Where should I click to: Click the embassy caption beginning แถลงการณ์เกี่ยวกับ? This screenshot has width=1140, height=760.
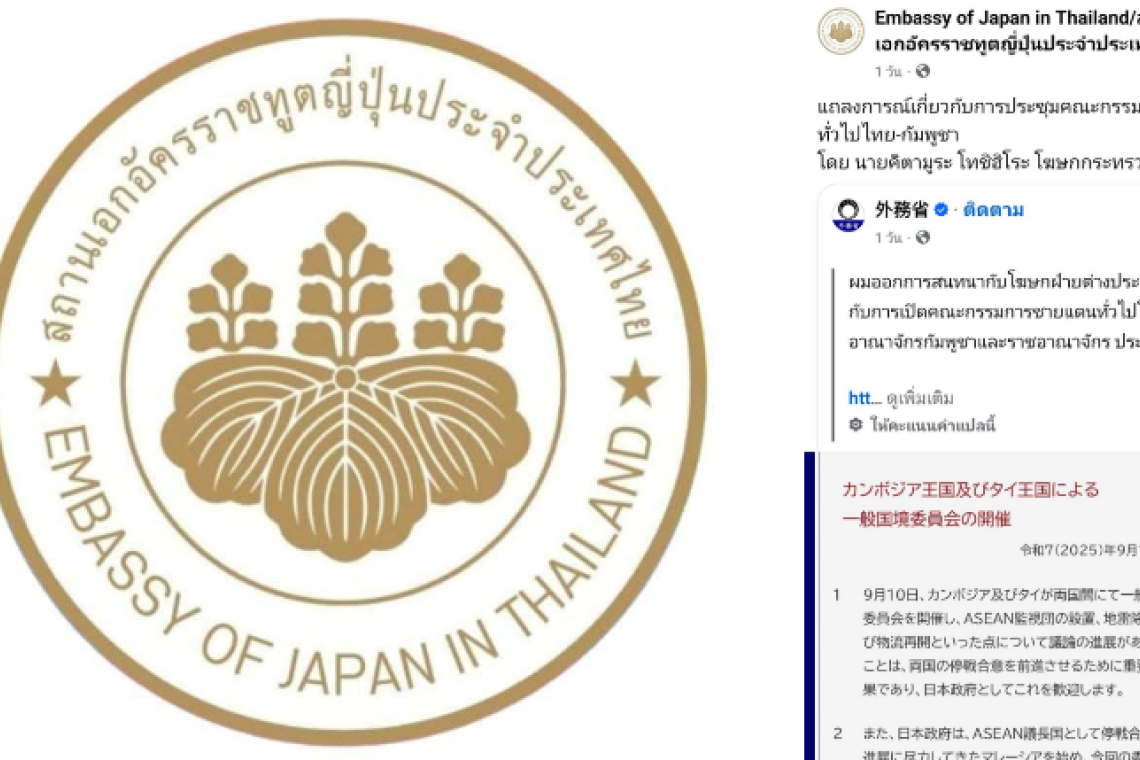pyautogui.click(x=979, y=135)
